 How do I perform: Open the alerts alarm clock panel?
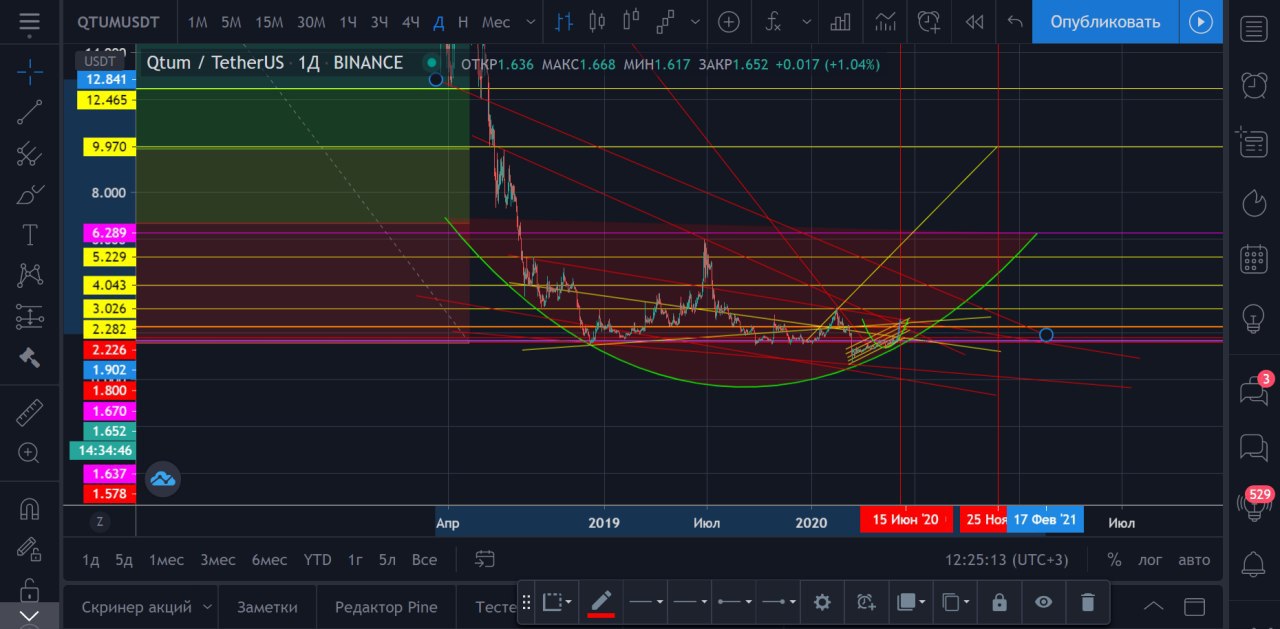(x=1253, y=85)
